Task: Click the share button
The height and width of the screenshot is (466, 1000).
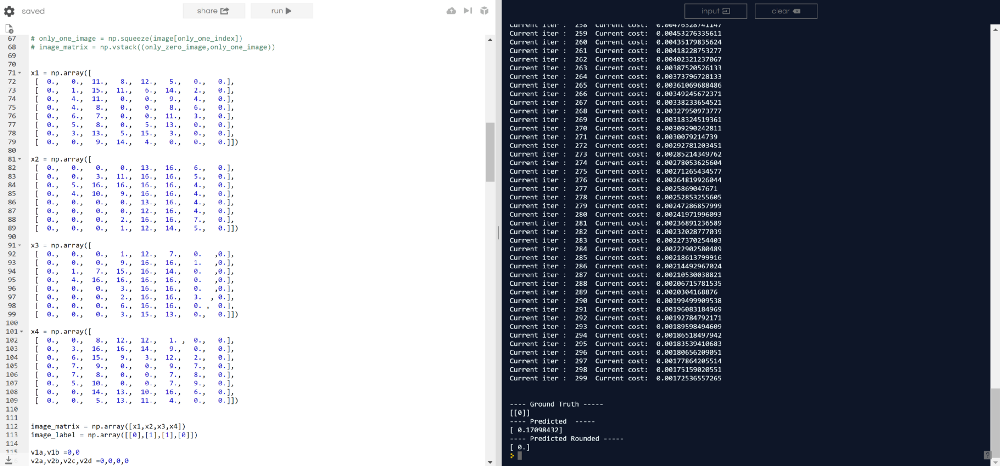Action: (x=214, y=11)
